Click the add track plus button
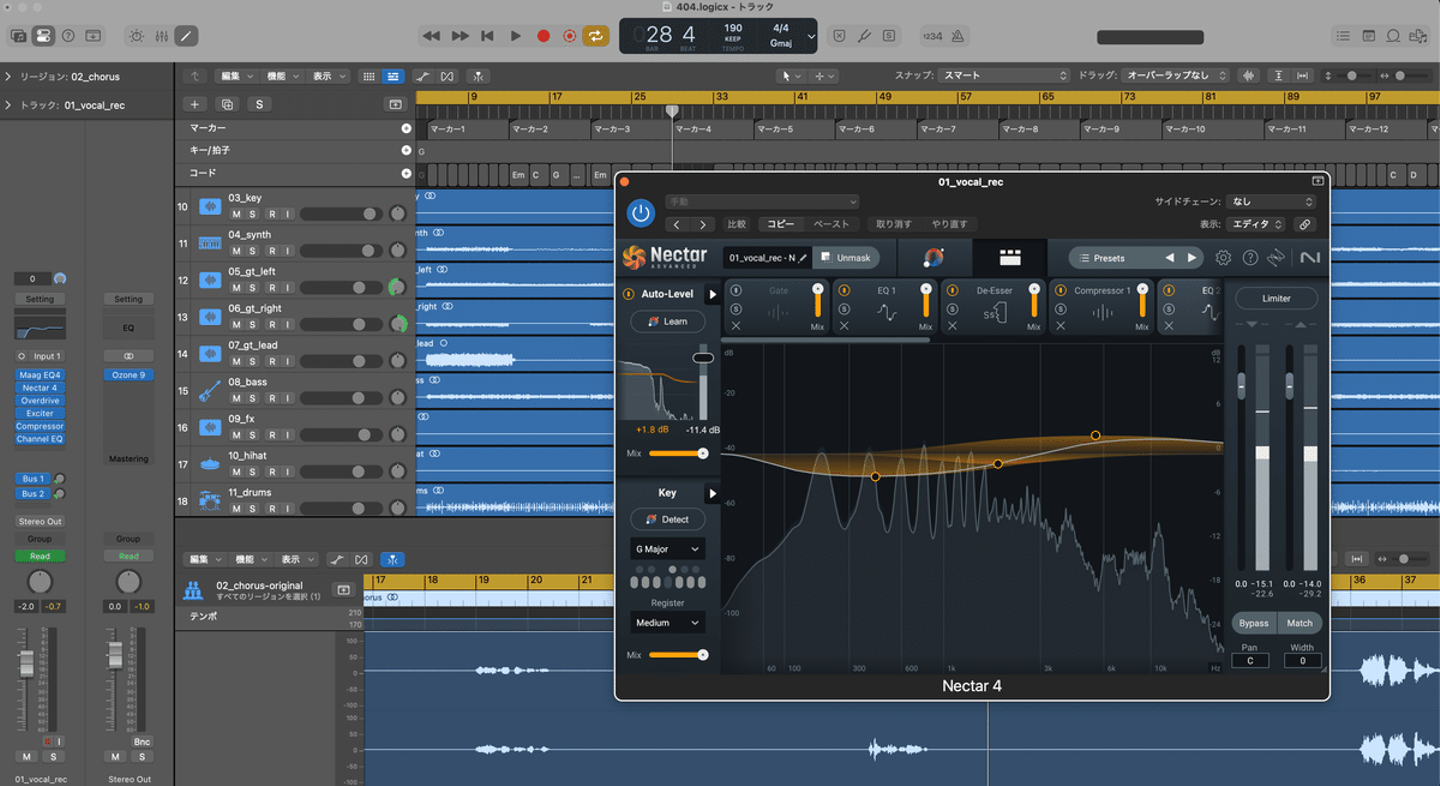Image resolution: width=1440 pixels, height=786 pixels. 195,104
